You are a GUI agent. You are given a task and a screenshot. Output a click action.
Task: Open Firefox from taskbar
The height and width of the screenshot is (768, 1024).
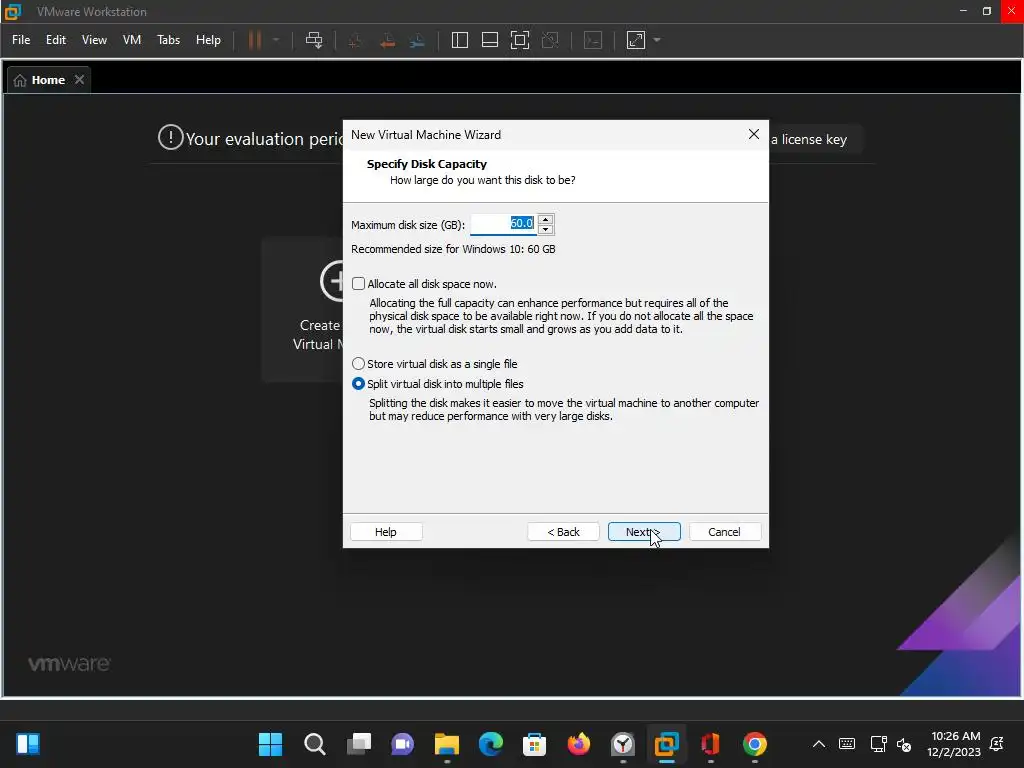[x=579, y=744]
